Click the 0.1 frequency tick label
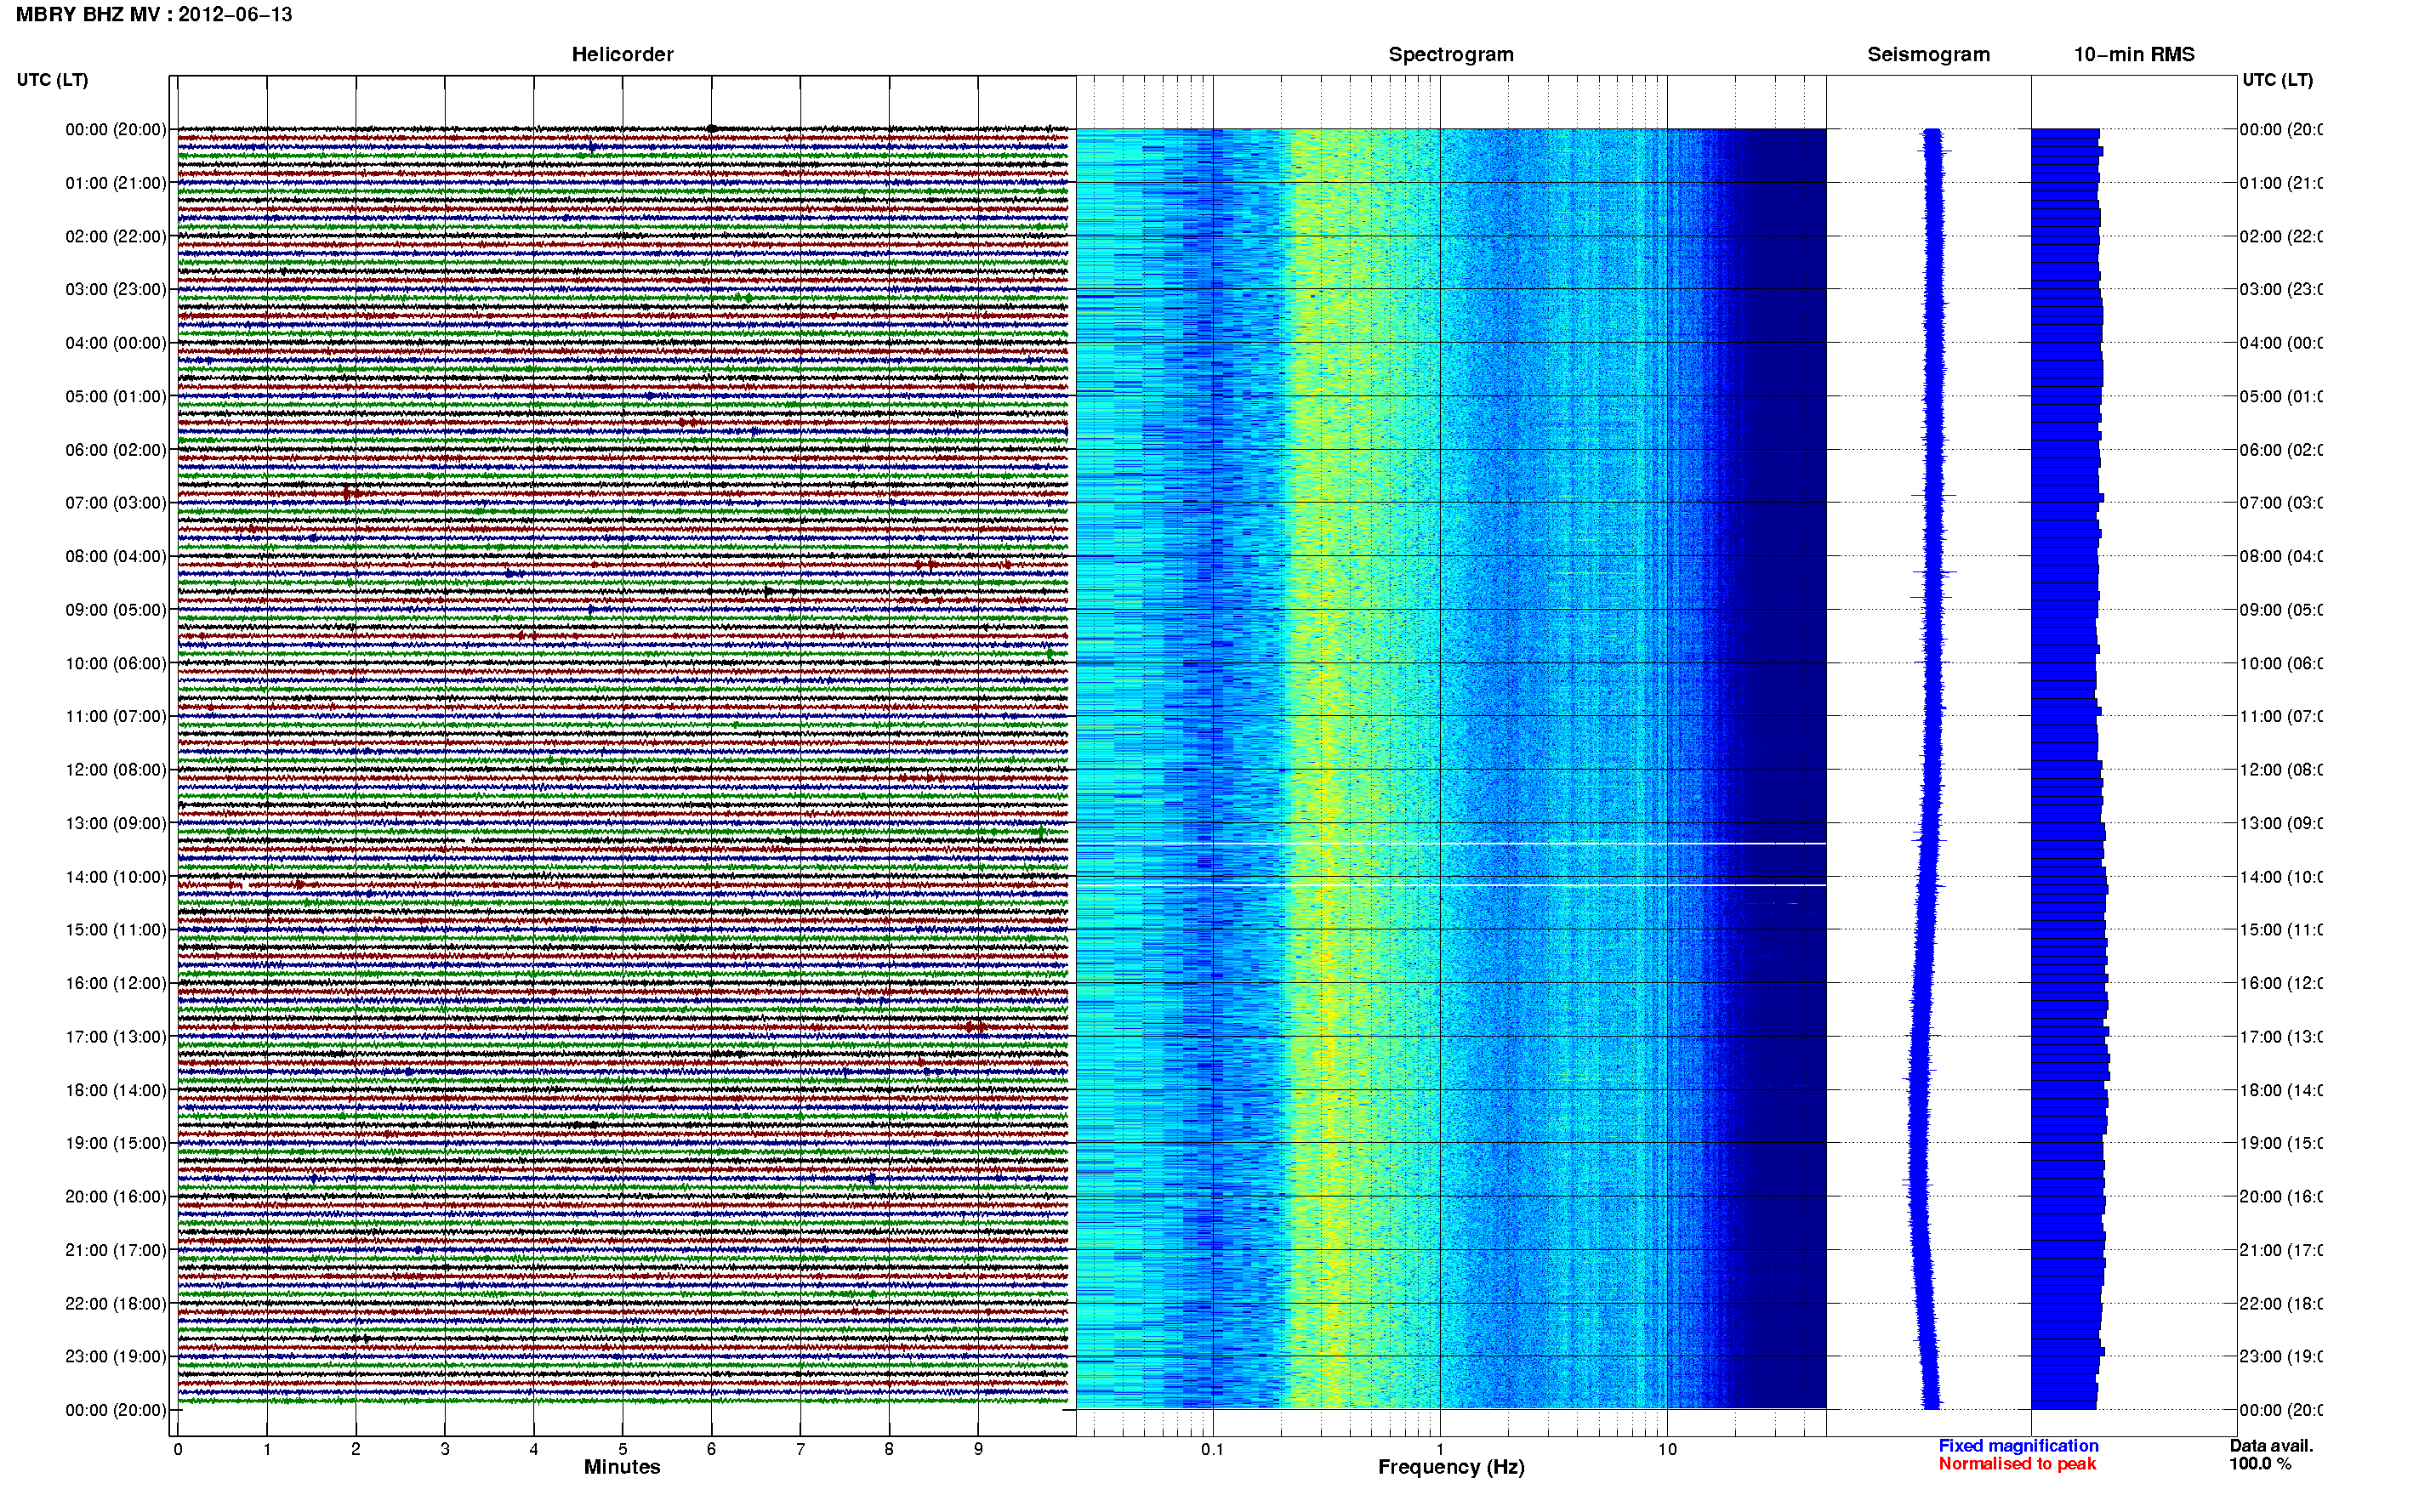 point(1212,1449)
